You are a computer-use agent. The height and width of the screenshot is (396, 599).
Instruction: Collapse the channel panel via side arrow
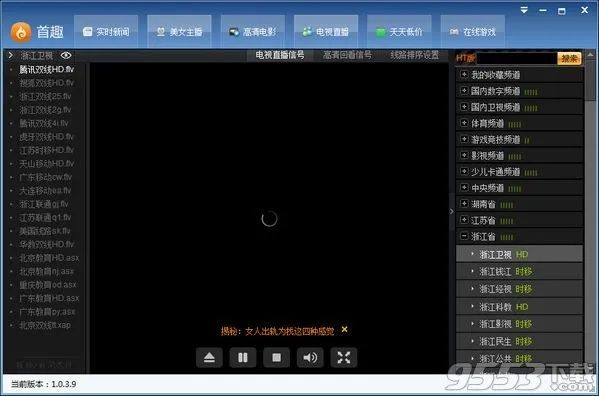(452, 211)
